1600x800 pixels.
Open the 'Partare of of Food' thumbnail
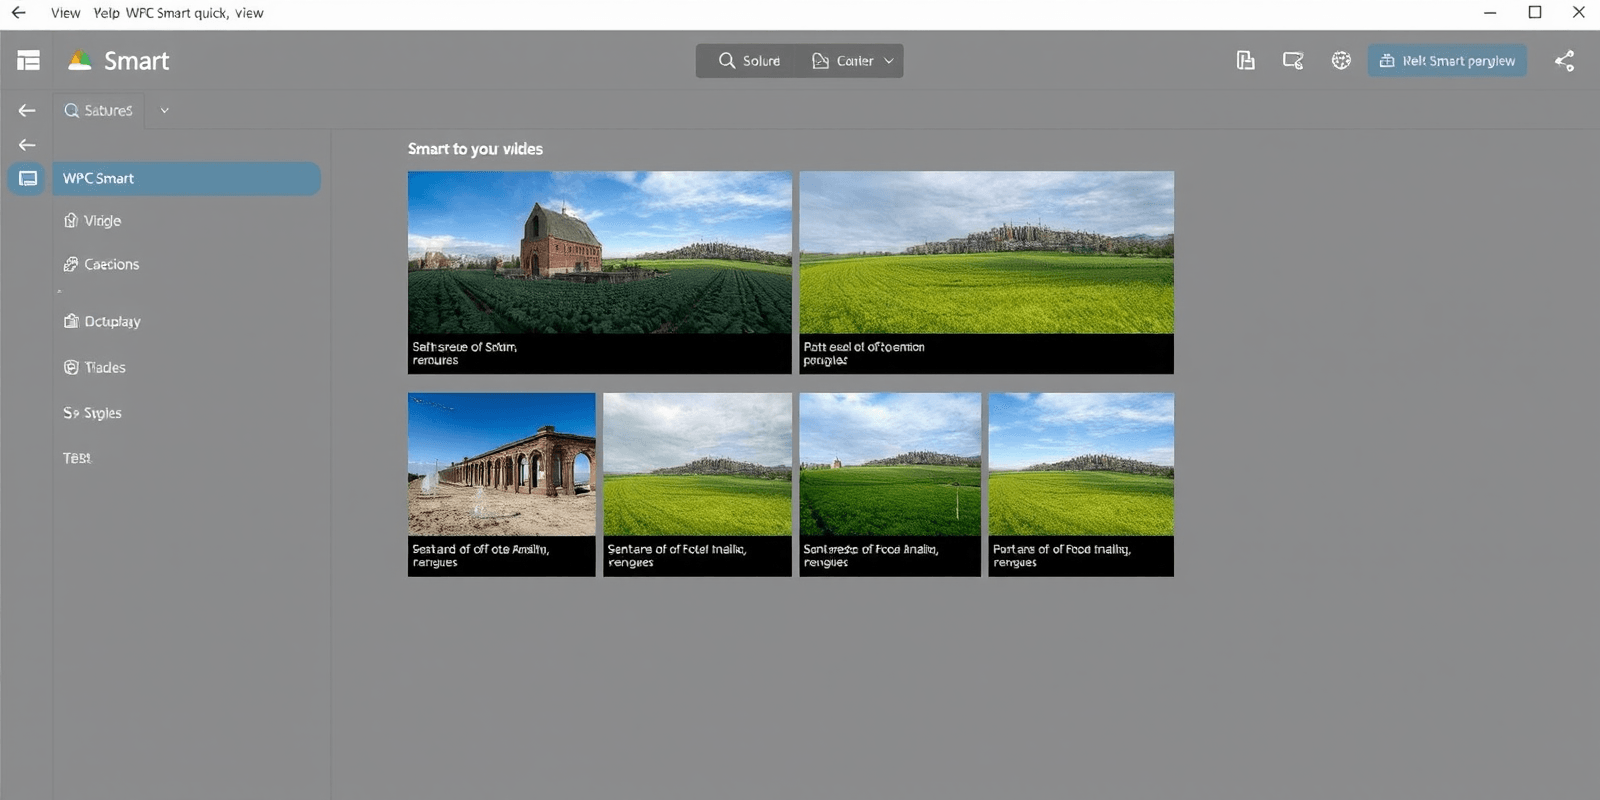coord(1081,484)
